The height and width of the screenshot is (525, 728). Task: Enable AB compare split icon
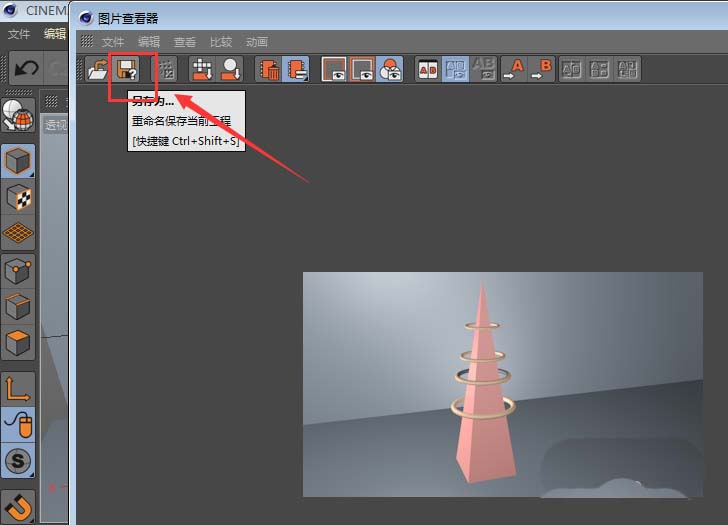click(428, 69)
